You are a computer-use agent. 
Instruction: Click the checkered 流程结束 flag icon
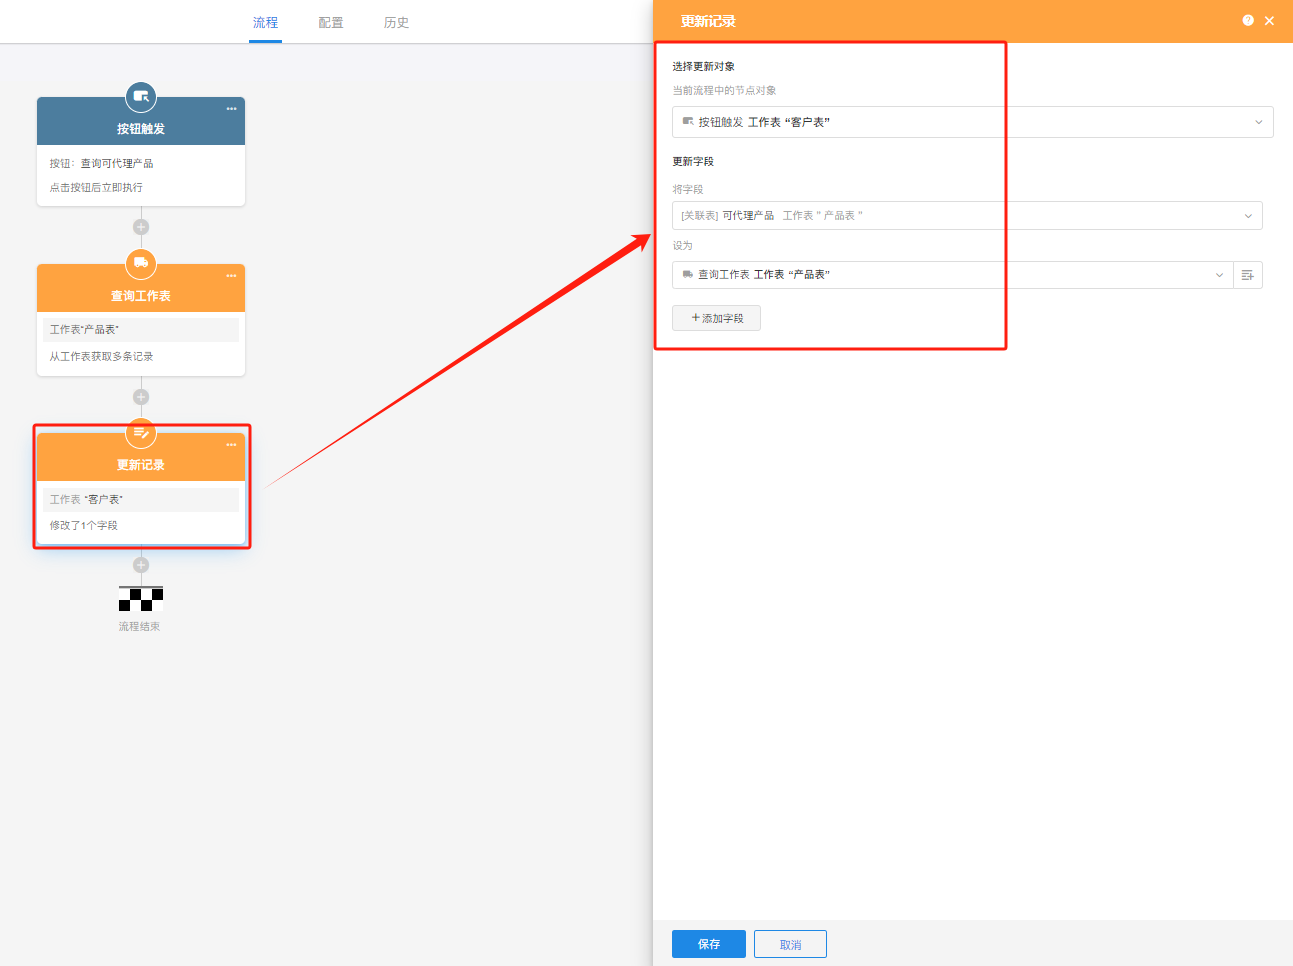click(x=141, y=598)
